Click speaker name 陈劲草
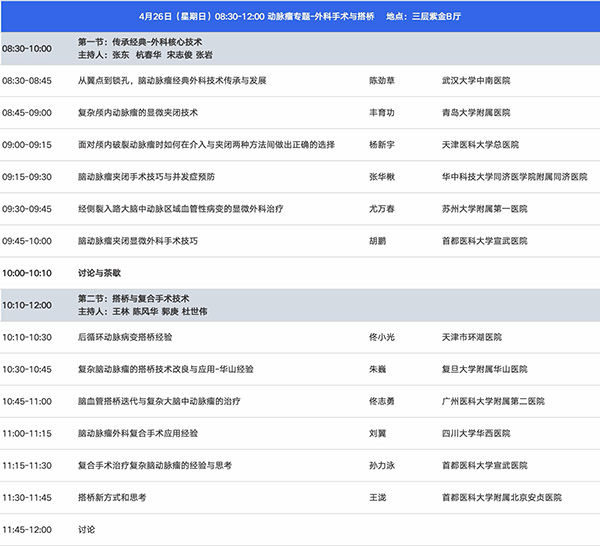 click(x=382, y=80)
